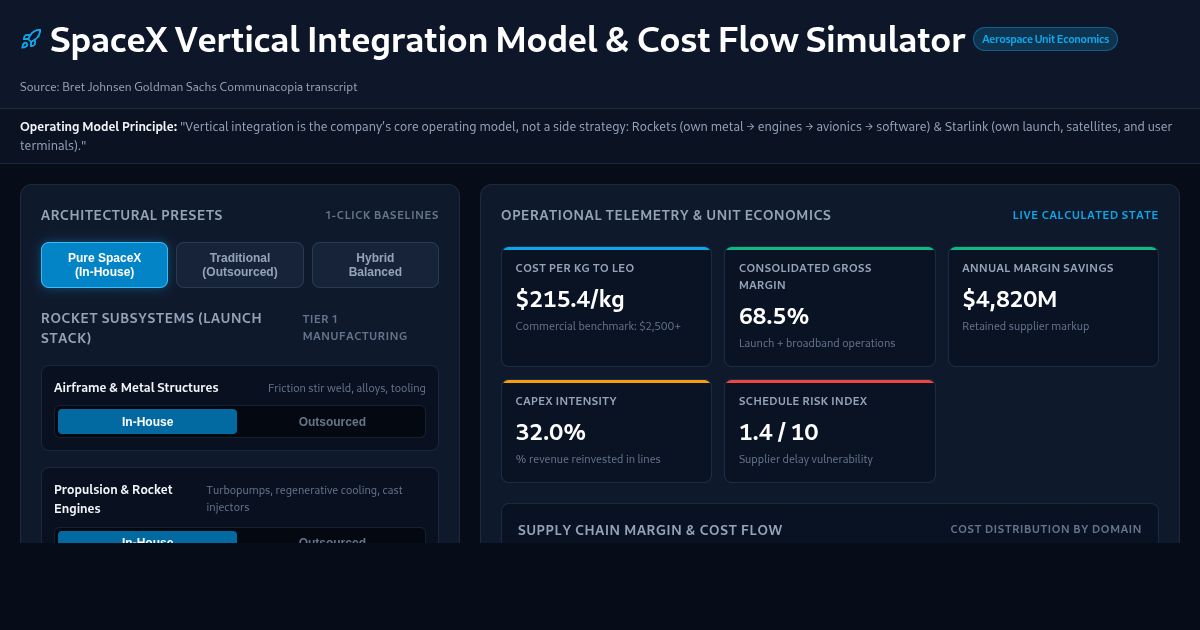This screenshot has width=1200, height=630.
Task: Click the Annual Margin Savings card
Action: point(1053,307)
